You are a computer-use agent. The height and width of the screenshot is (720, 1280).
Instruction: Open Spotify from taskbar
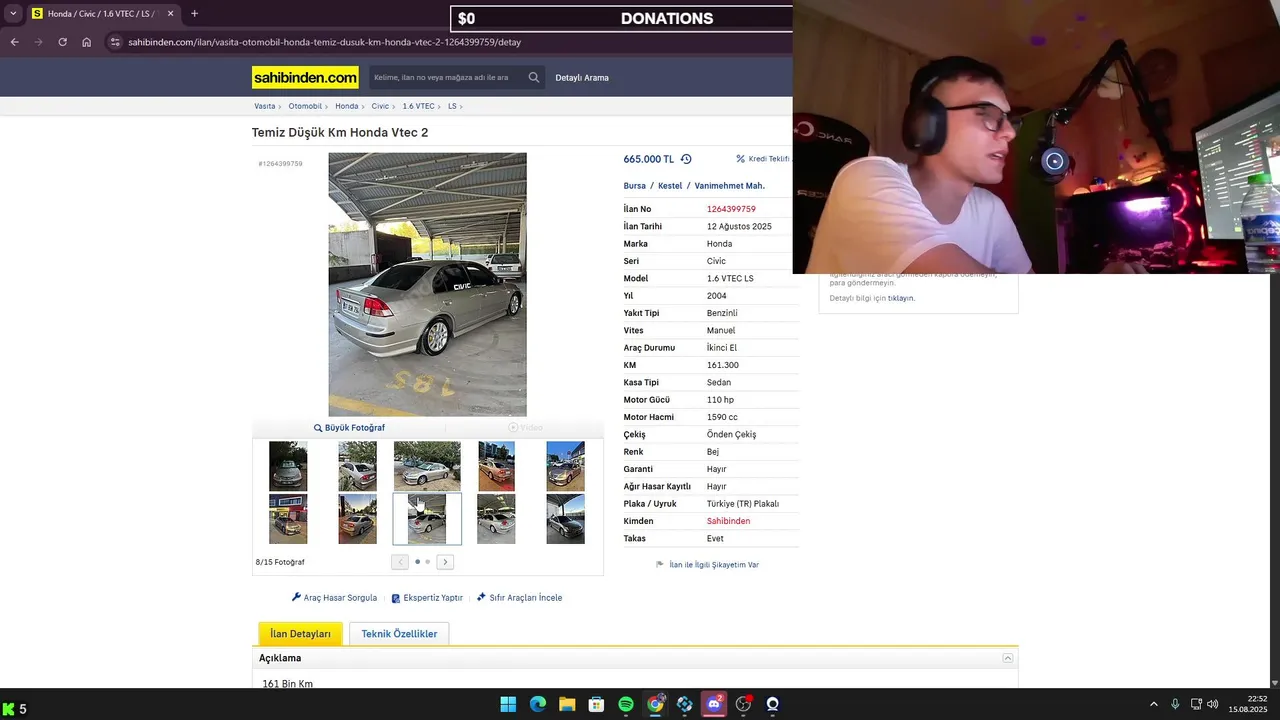(x=626, y=704)
